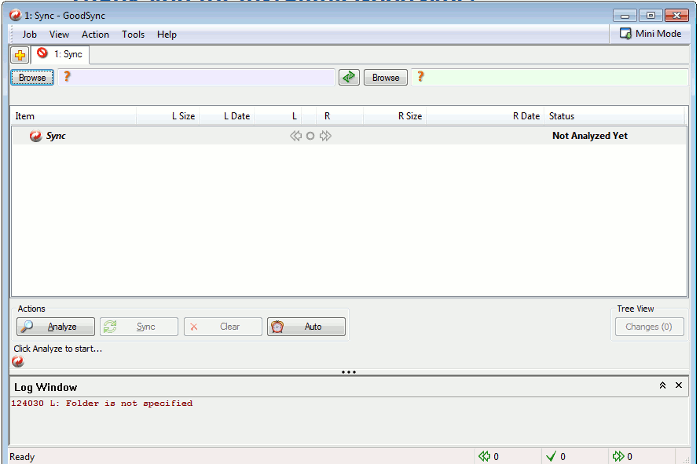Sort by the Status column header

click(614, 116)
